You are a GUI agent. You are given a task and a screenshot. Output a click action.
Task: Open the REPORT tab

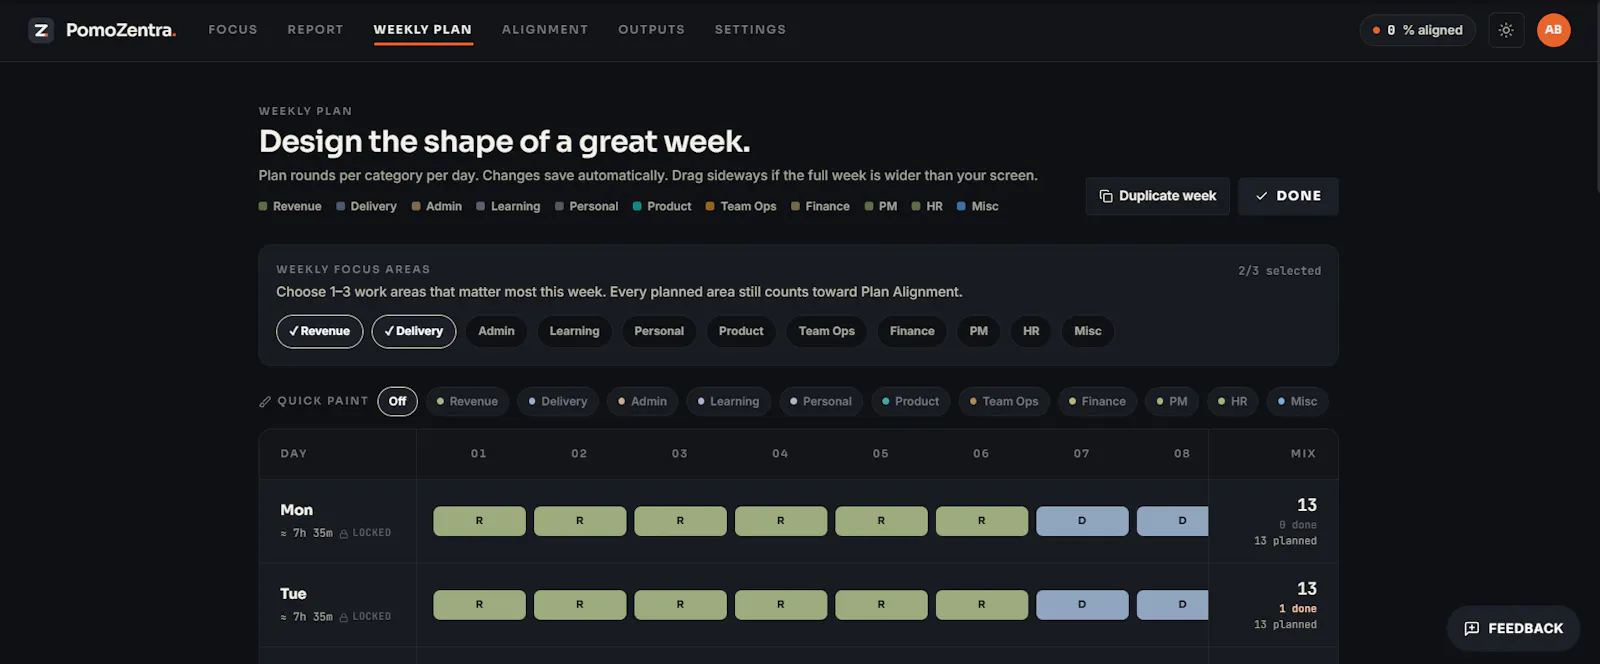(x=315, y=30)
